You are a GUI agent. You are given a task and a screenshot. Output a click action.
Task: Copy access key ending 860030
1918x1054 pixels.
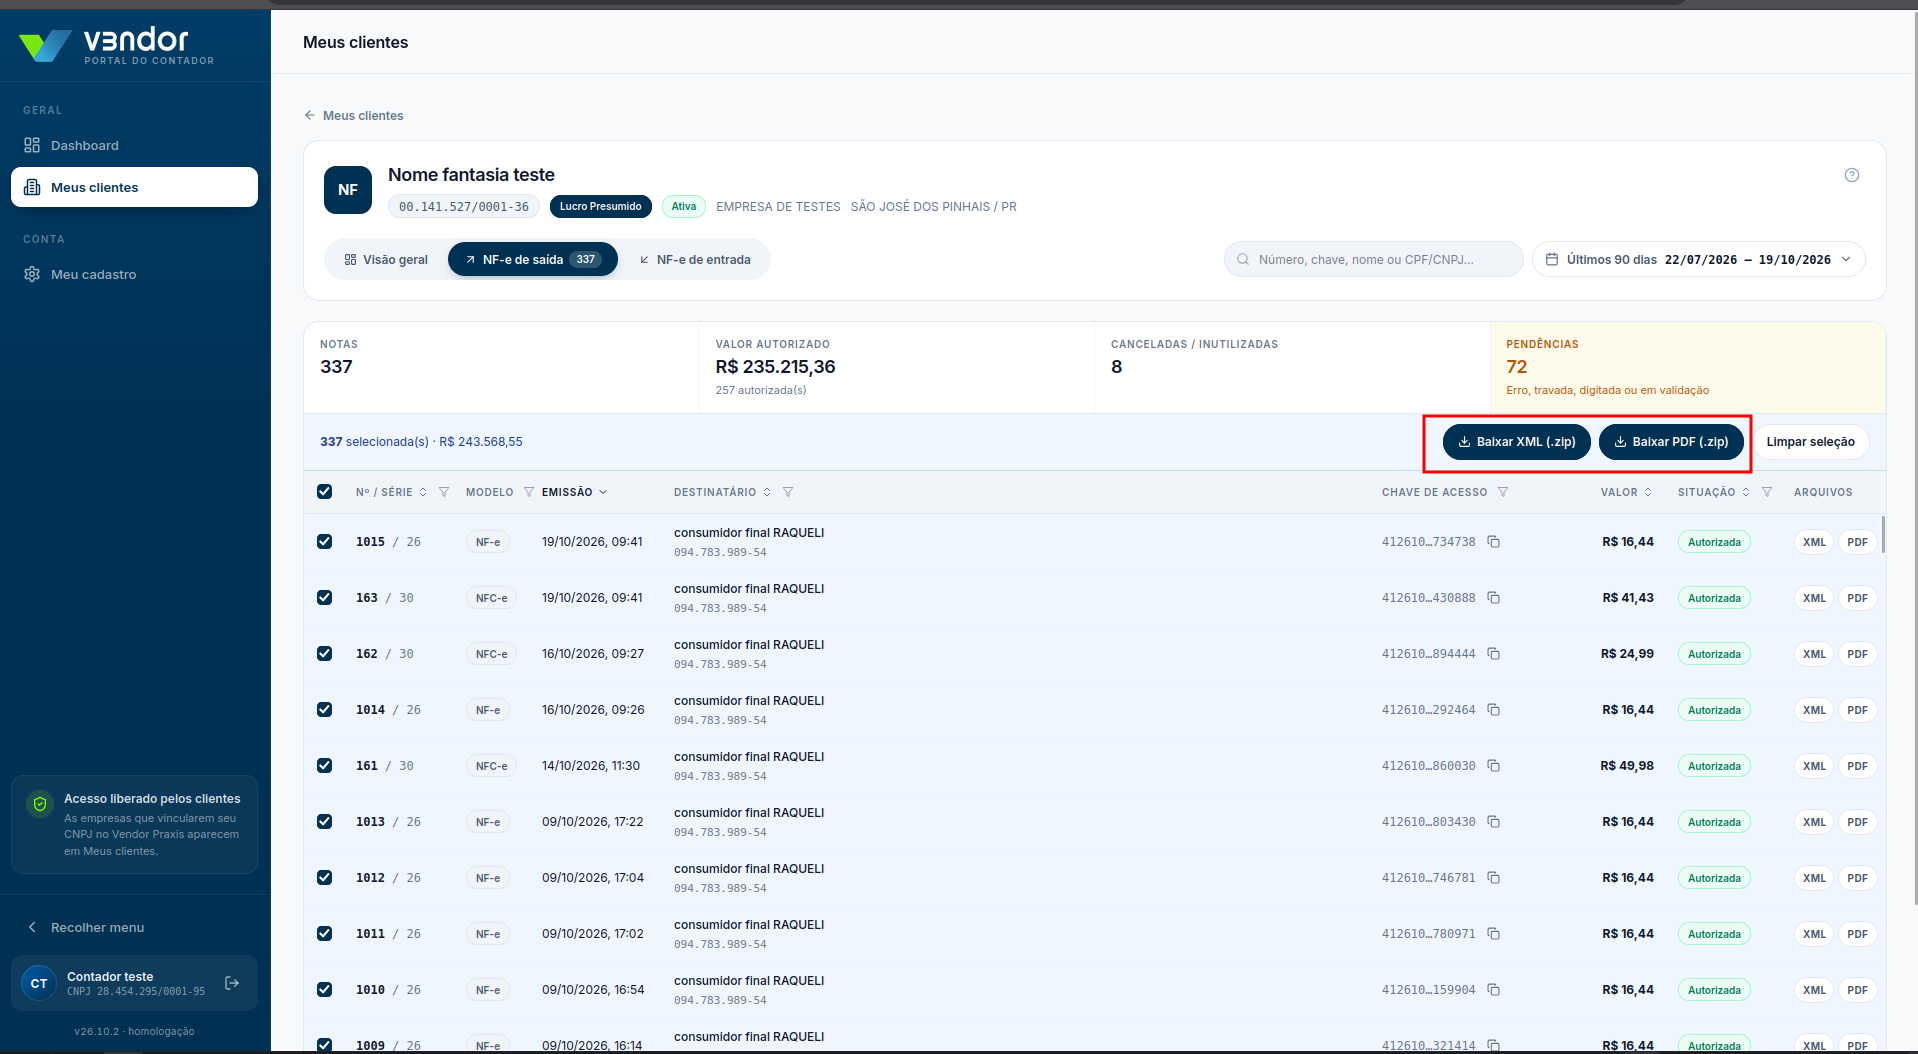pyautogui.click(x=1493, y=766)
